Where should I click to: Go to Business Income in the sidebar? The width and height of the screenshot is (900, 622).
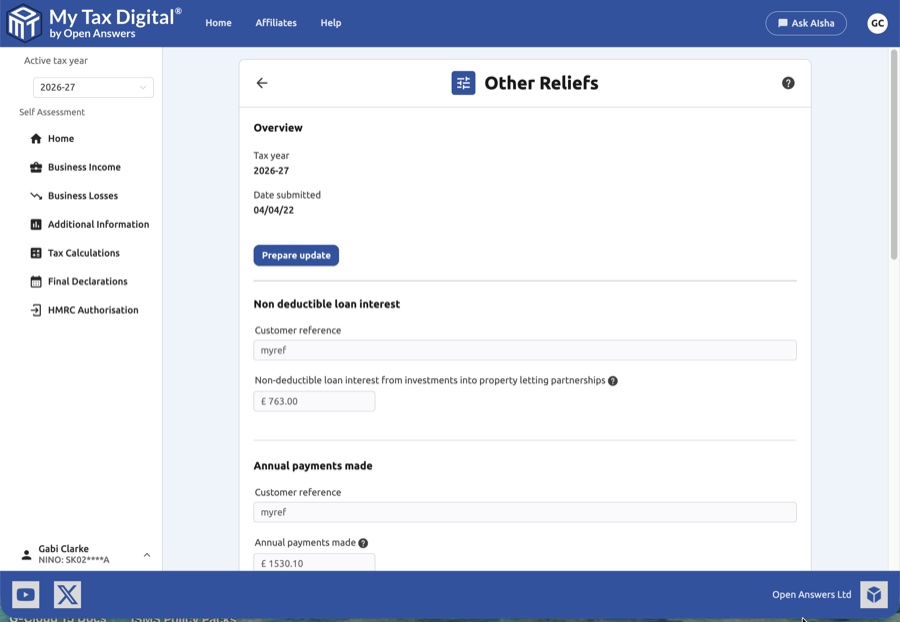[84, 167]
